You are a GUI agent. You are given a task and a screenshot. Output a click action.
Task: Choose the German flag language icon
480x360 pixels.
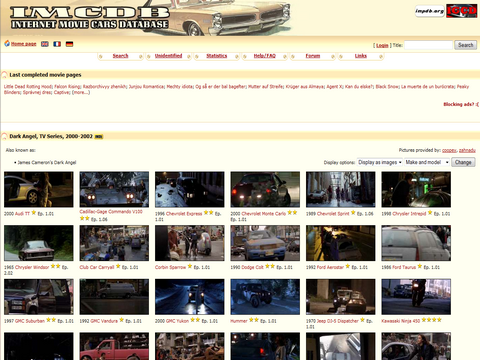pyautogui.click(x=69, y=44)
